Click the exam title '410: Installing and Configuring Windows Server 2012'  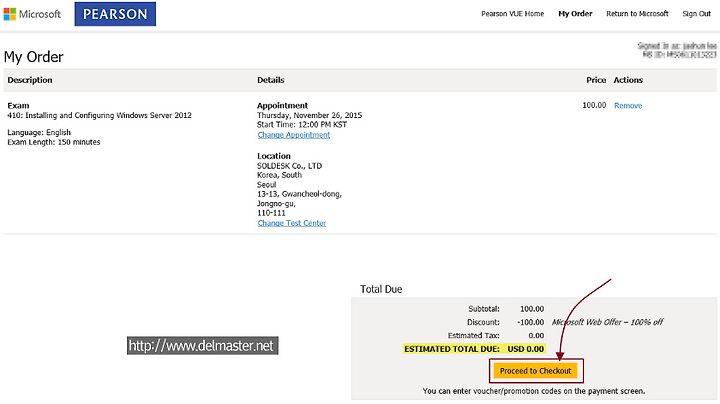[99, 115]
